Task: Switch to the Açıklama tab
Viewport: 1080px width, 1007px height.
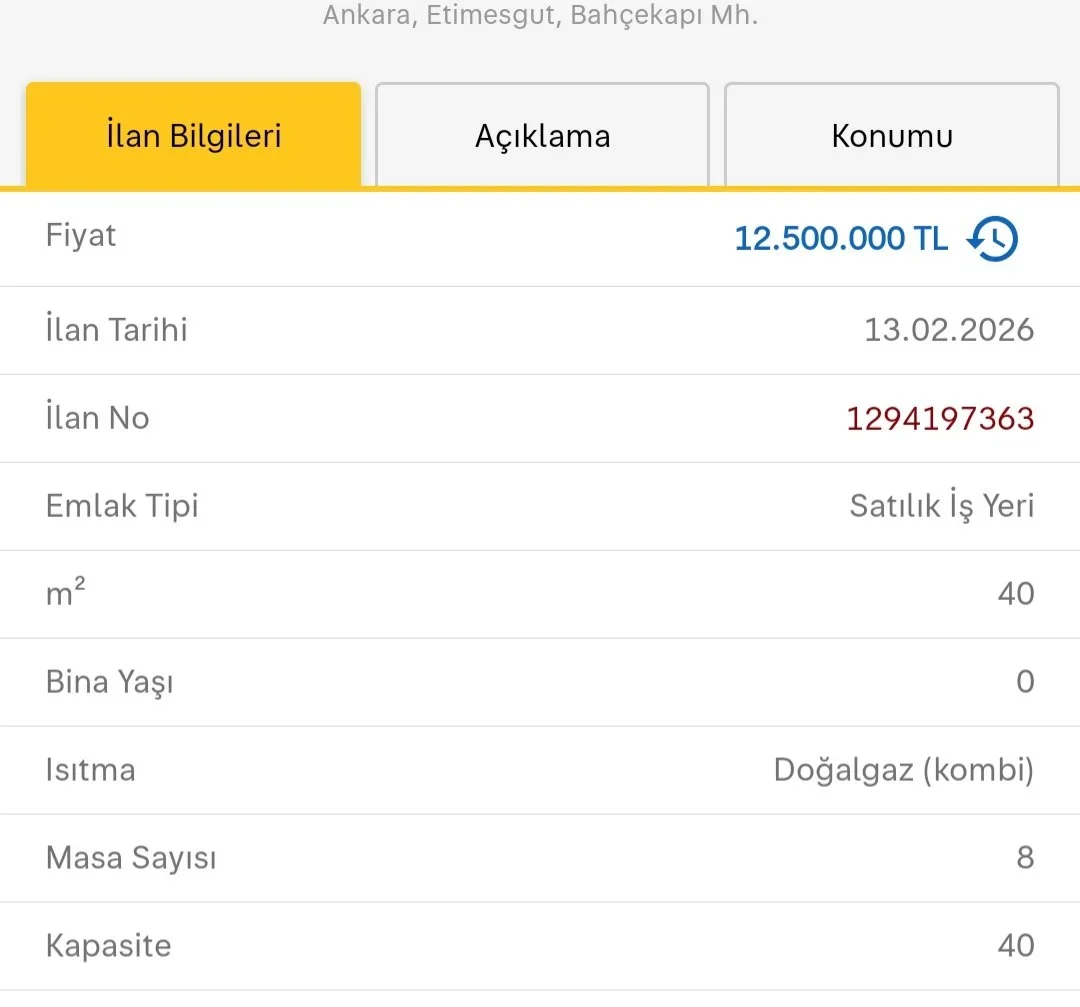Action: [541, 135]
